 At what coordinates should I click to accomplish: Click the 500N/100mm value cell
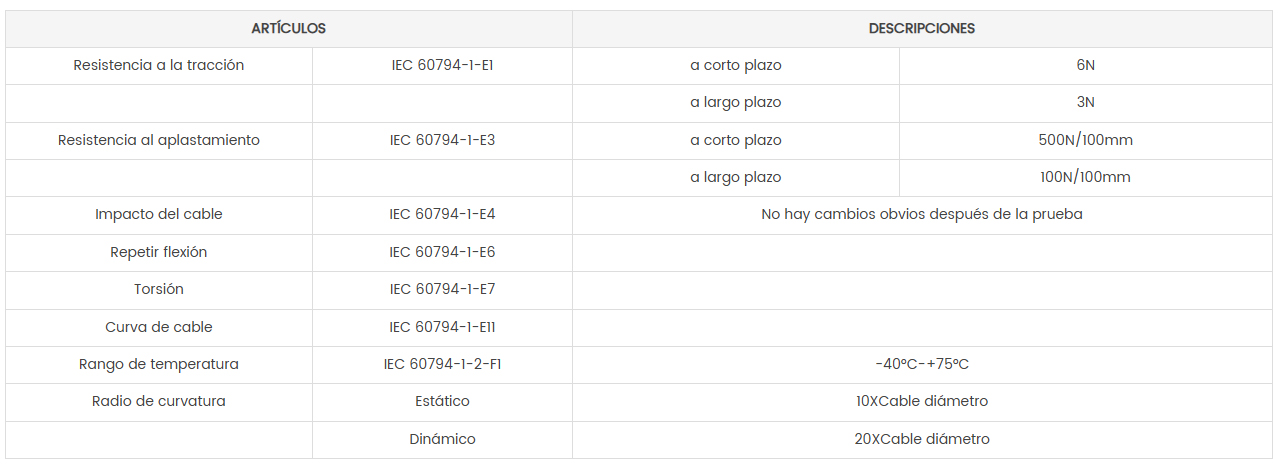click(1085, 140)
